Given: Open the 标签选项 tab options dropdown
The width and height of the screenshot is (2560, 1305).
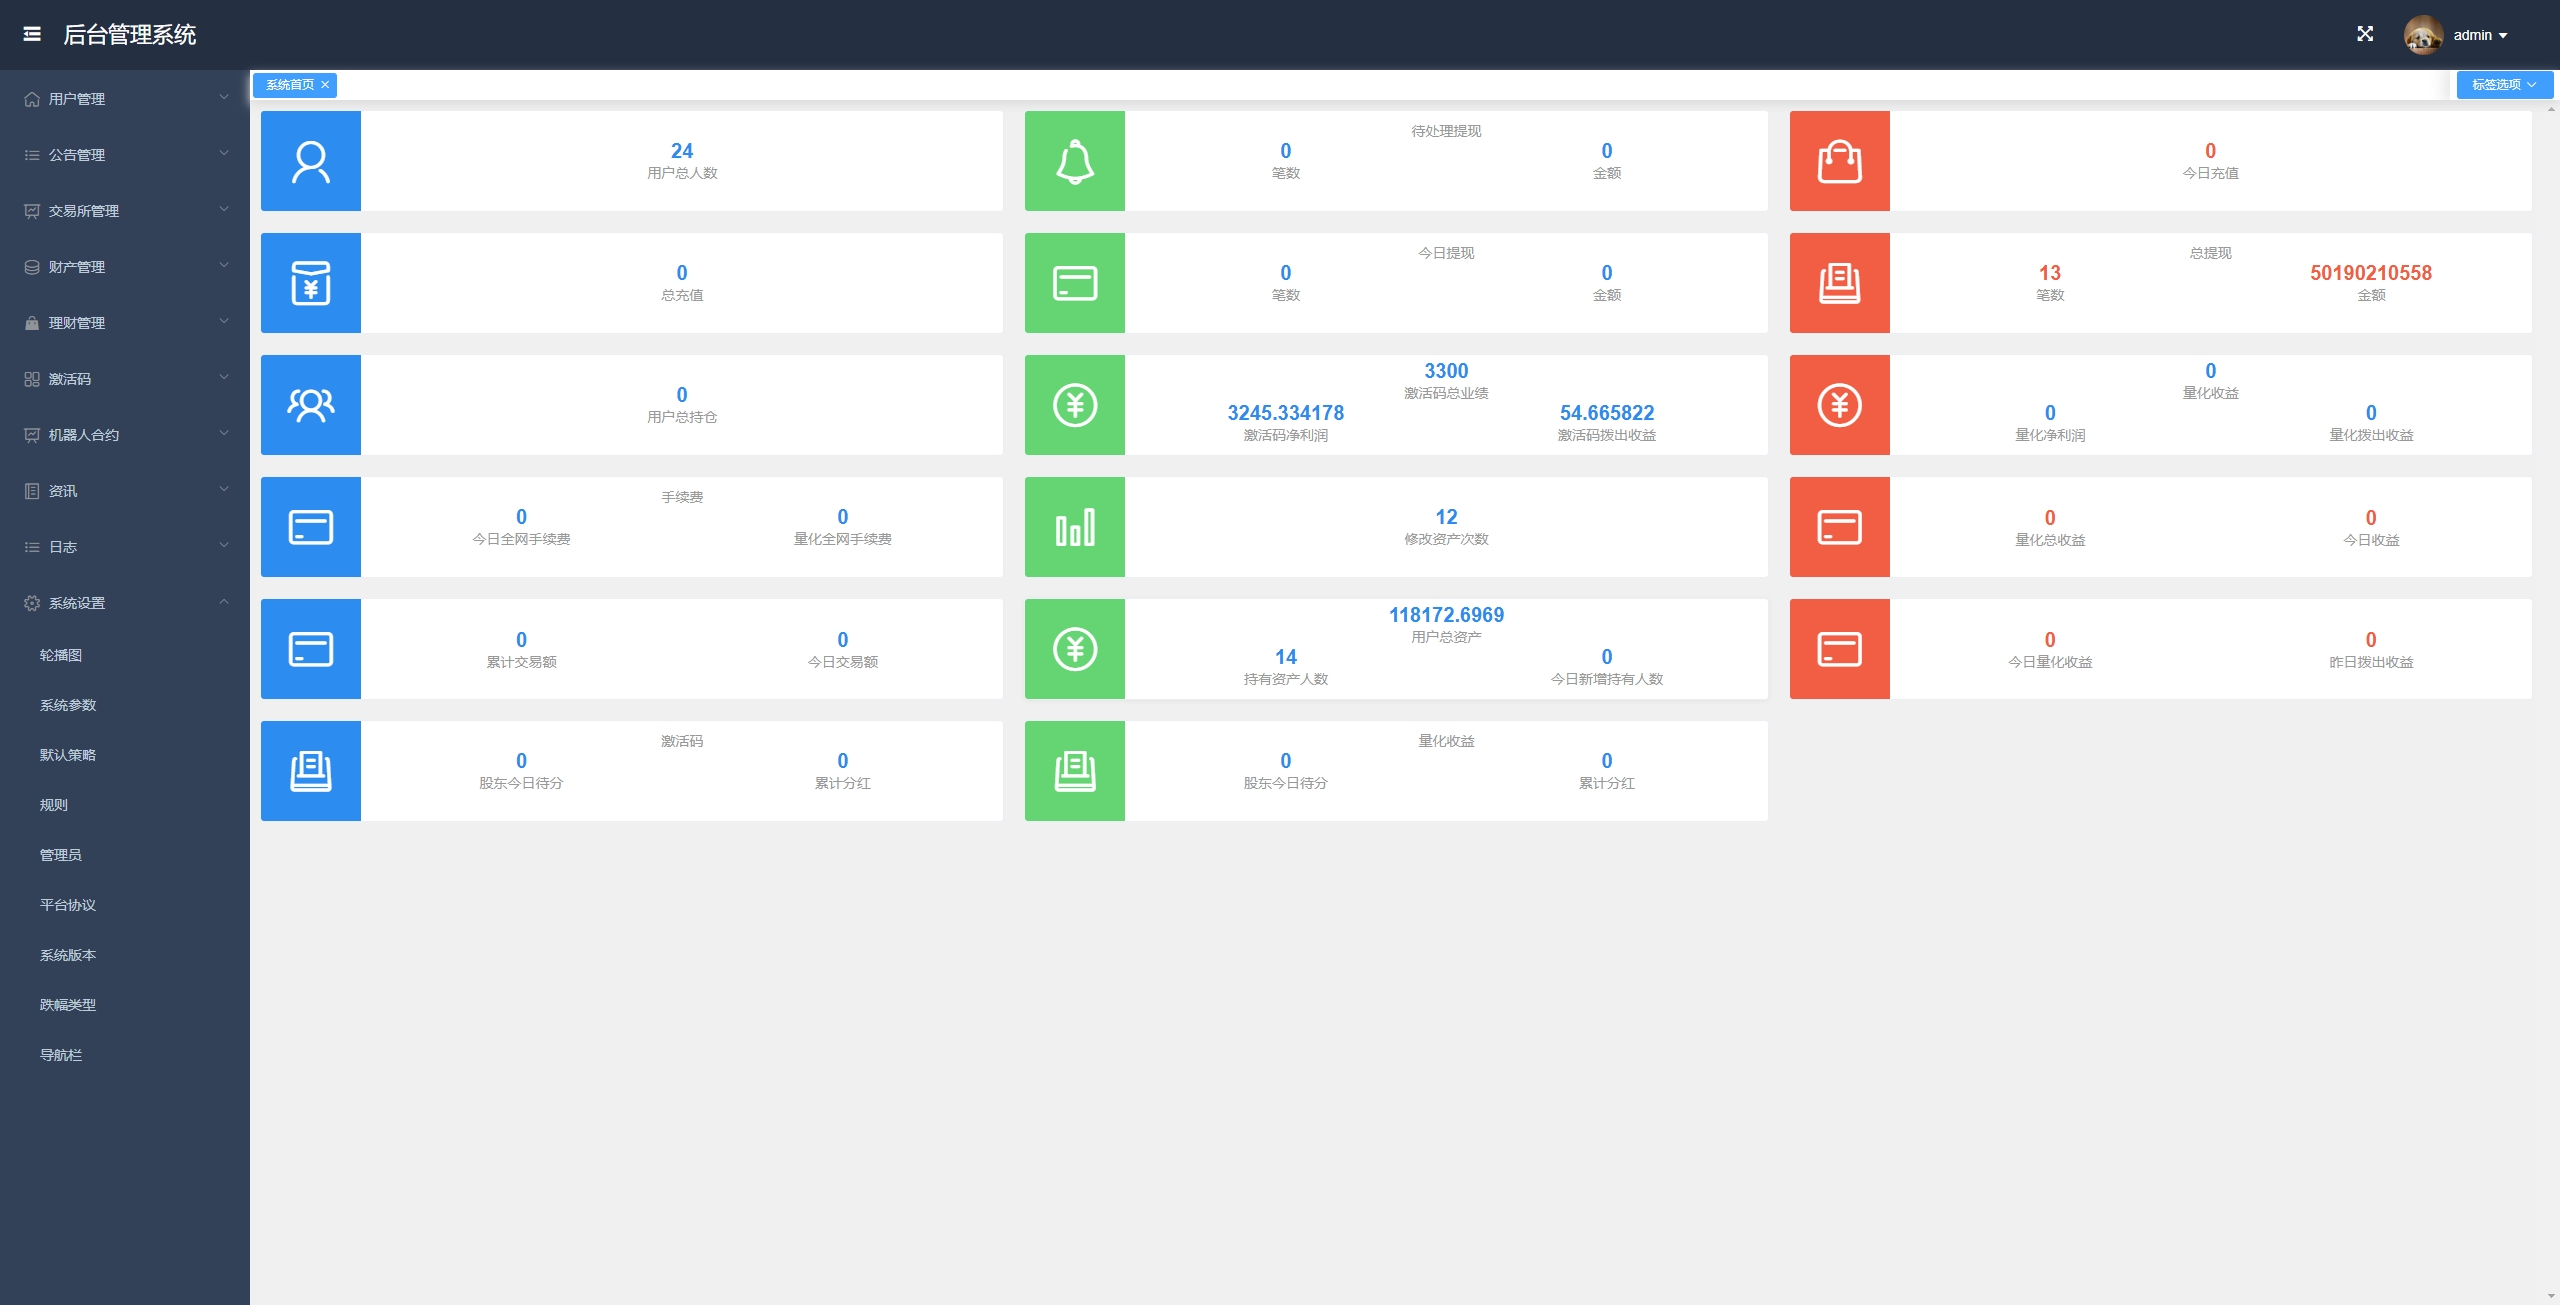Looking at the screenshot, I should 2504,85.
